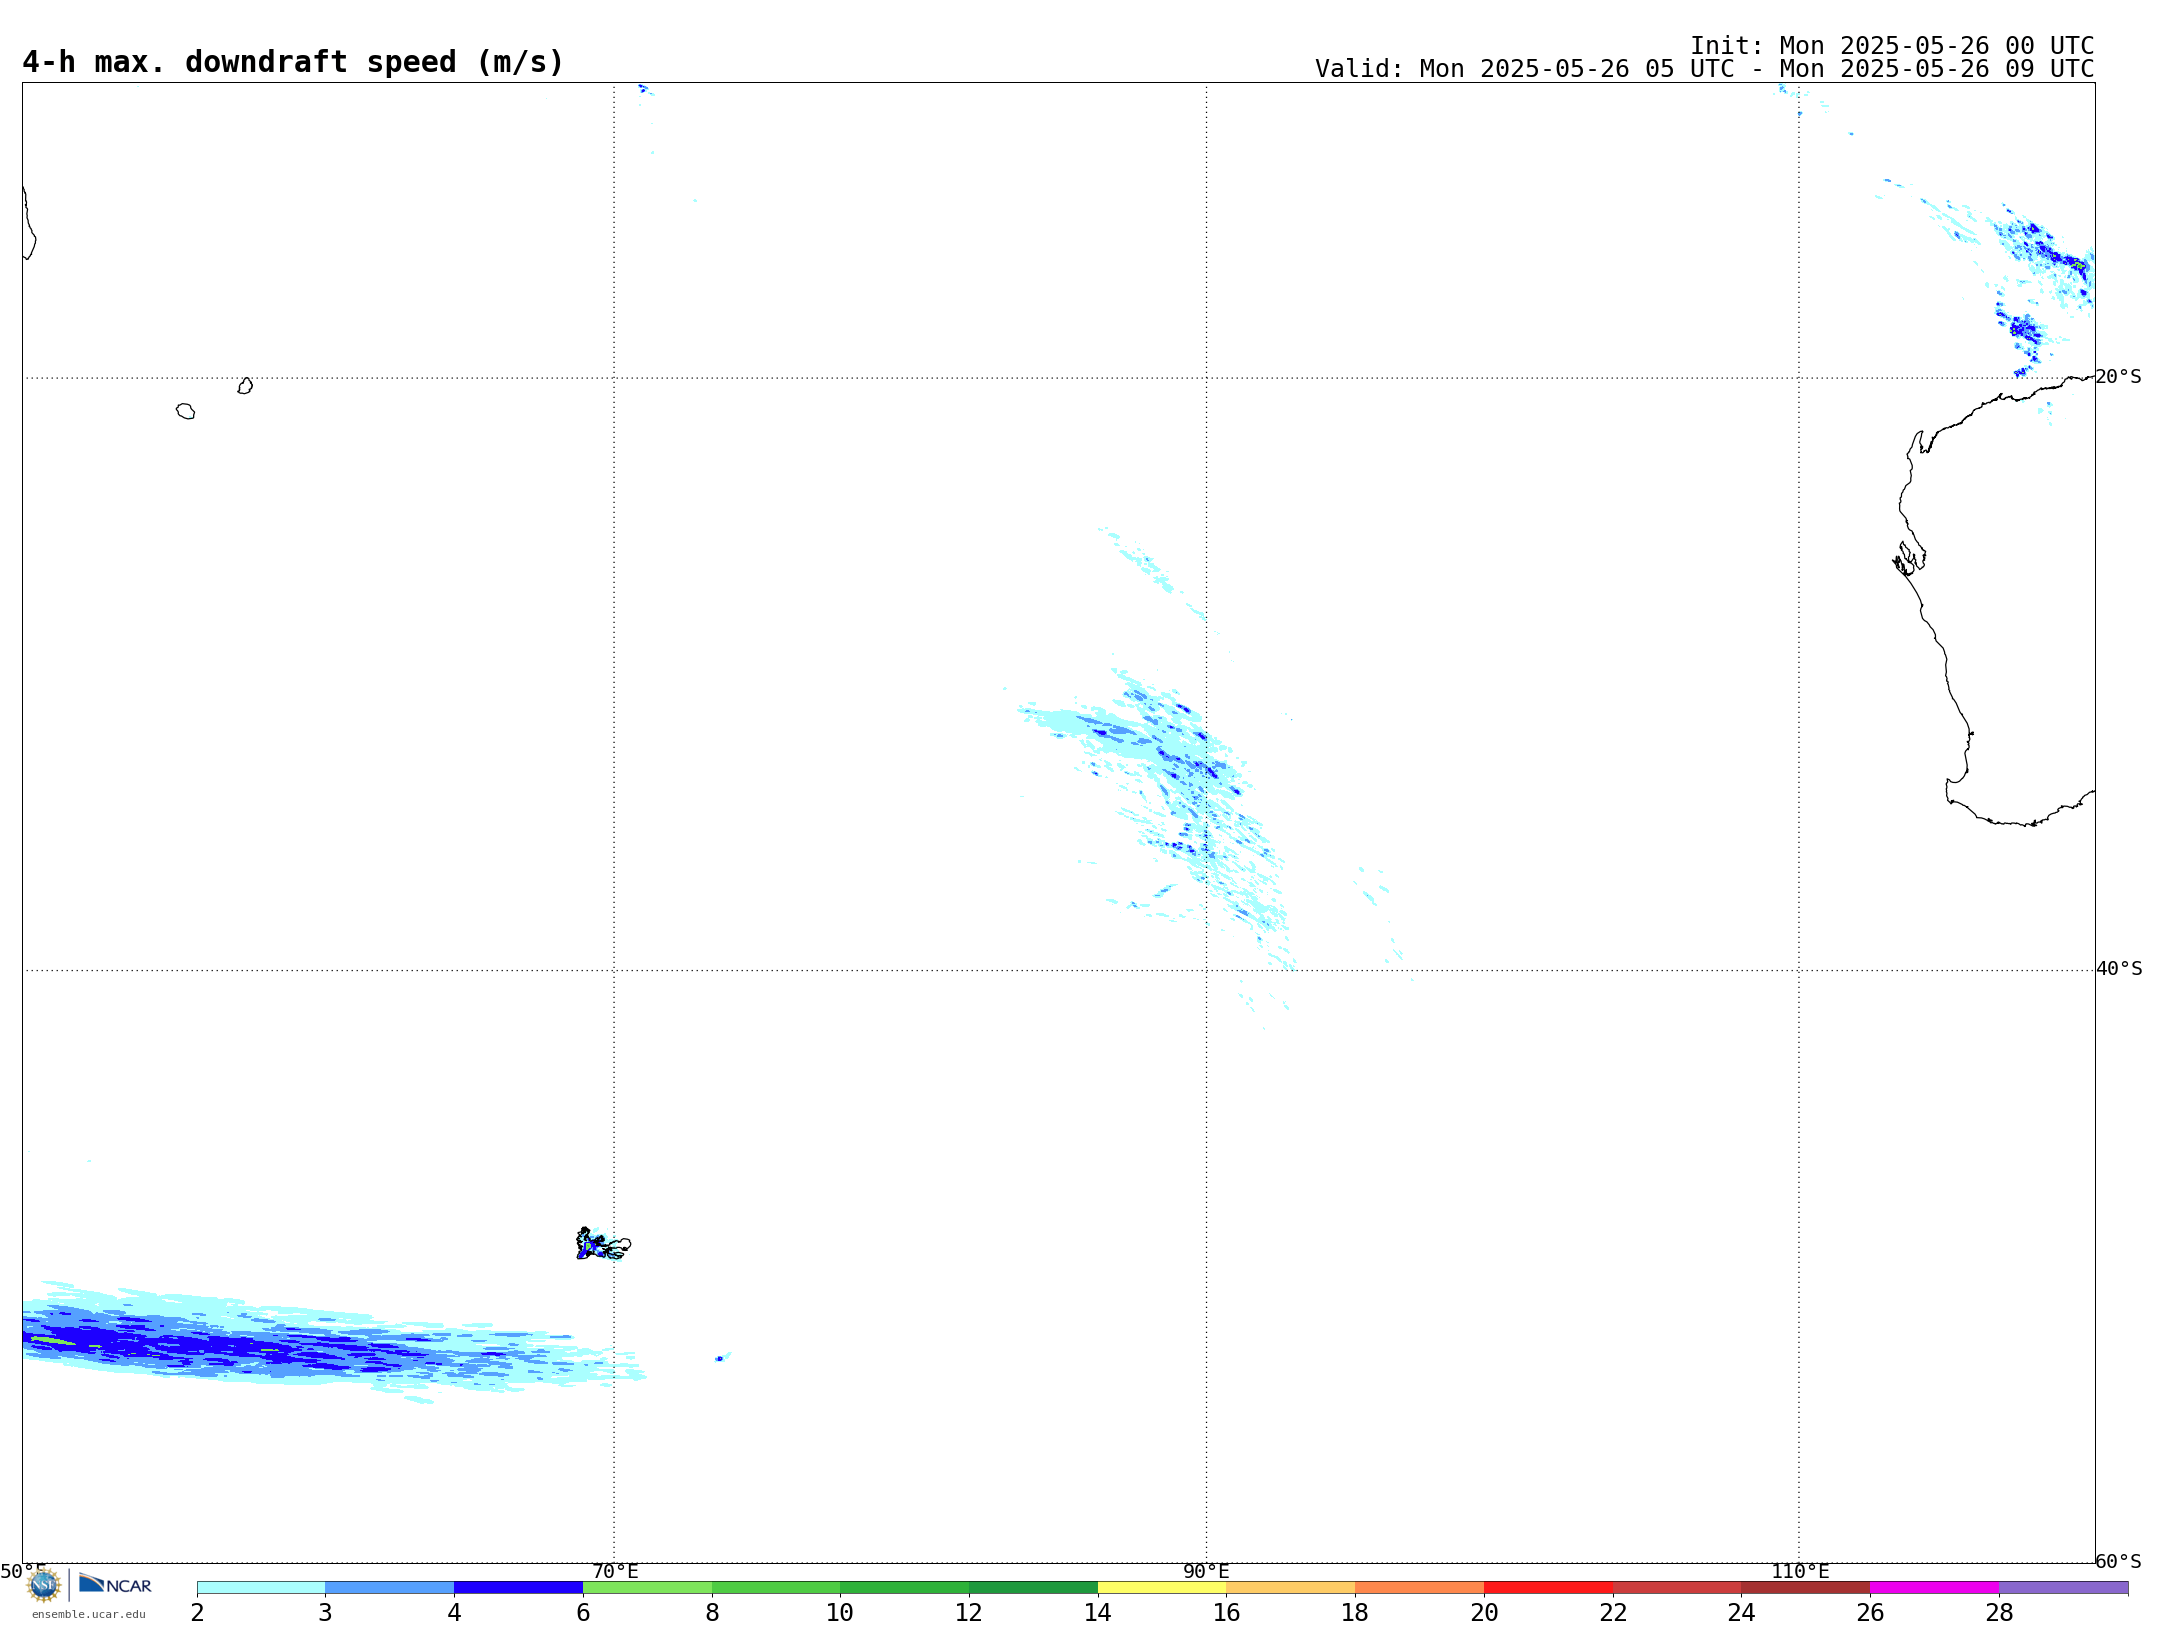Click the 60°S latitude label

(x=2118, y=1561)
